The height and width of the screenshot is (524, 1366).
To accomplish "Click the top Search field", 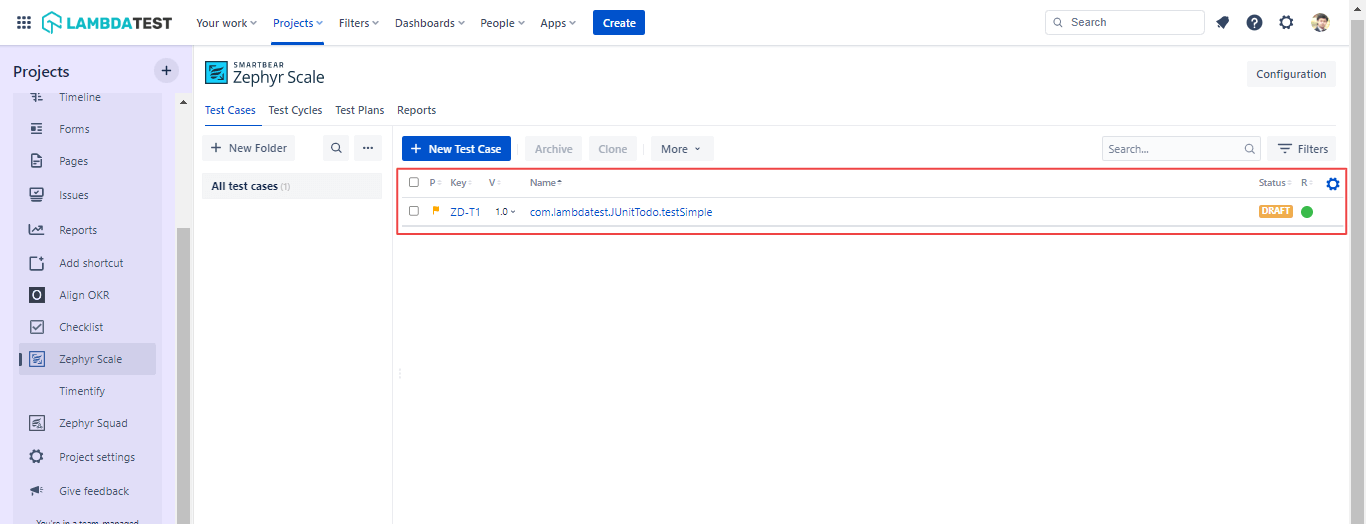I will tap(1125, 22).
